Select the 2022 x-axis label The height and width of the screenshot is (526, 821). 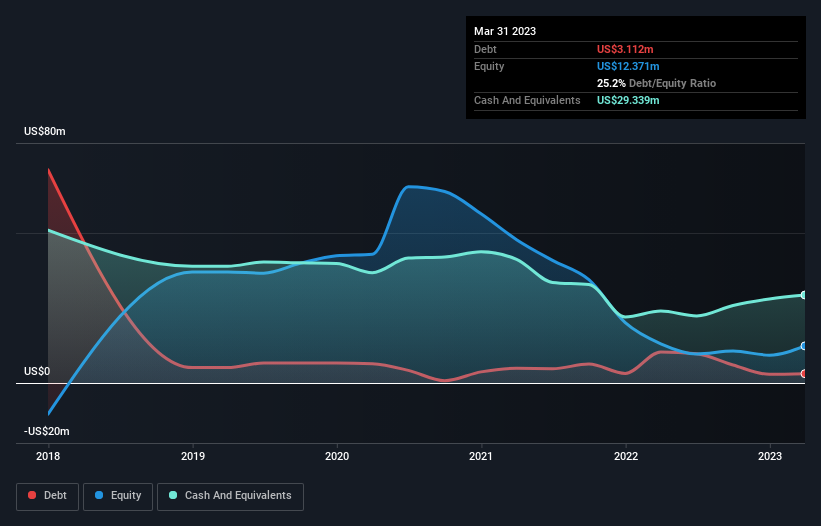(626, 456)
